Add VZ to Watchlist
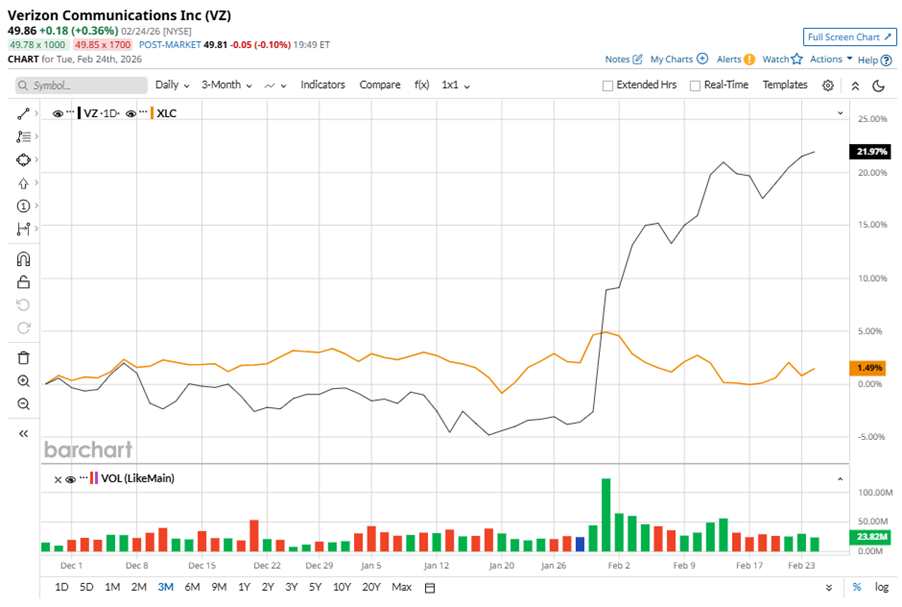The width and height of the screenshot is (902, 607). pyautogui.click(x=782, y=59)
